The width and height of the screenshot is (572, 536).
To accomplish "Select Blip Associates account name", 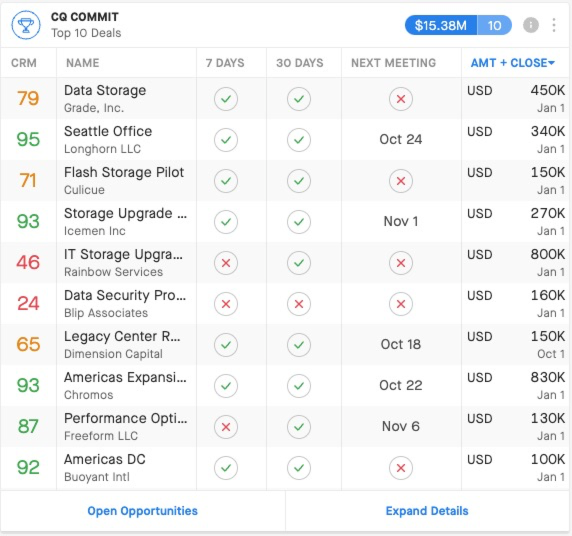I will [106, 313].
